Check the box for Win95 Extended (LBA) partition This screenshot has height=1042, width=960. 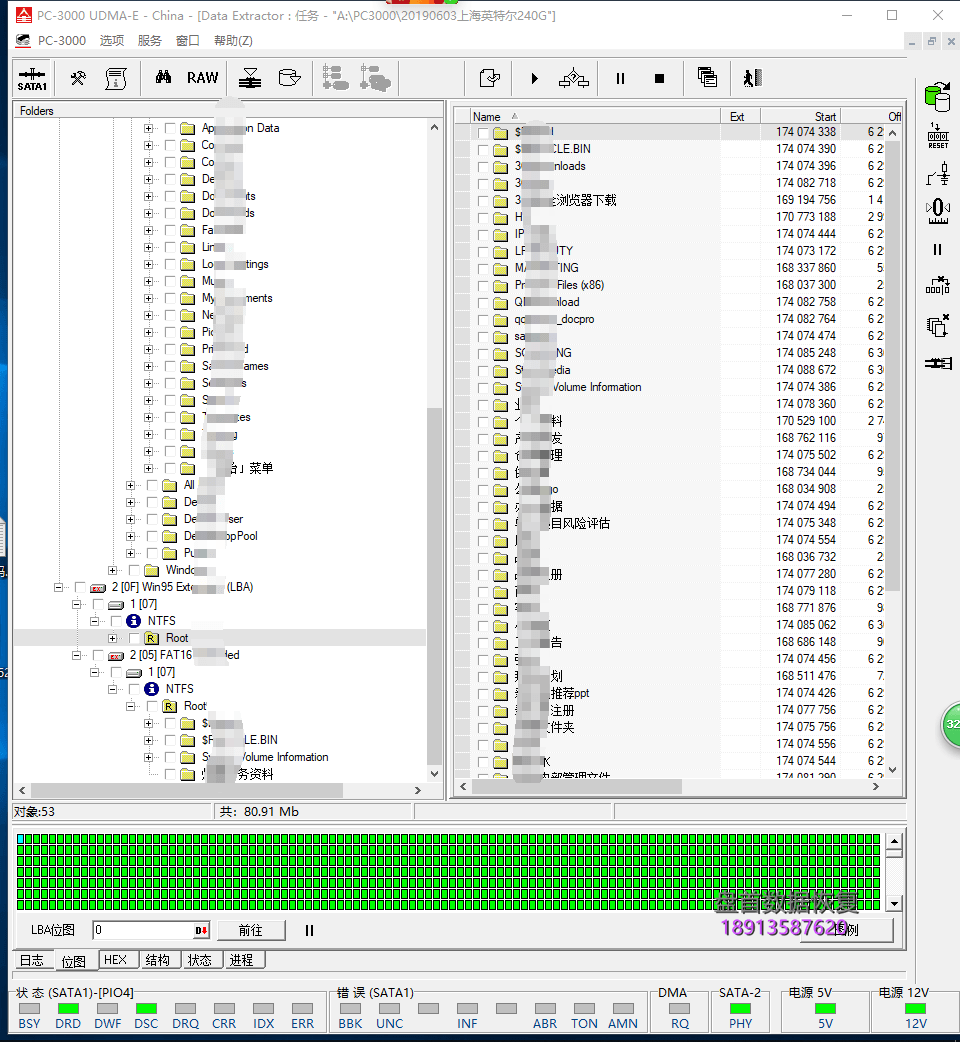80,587
